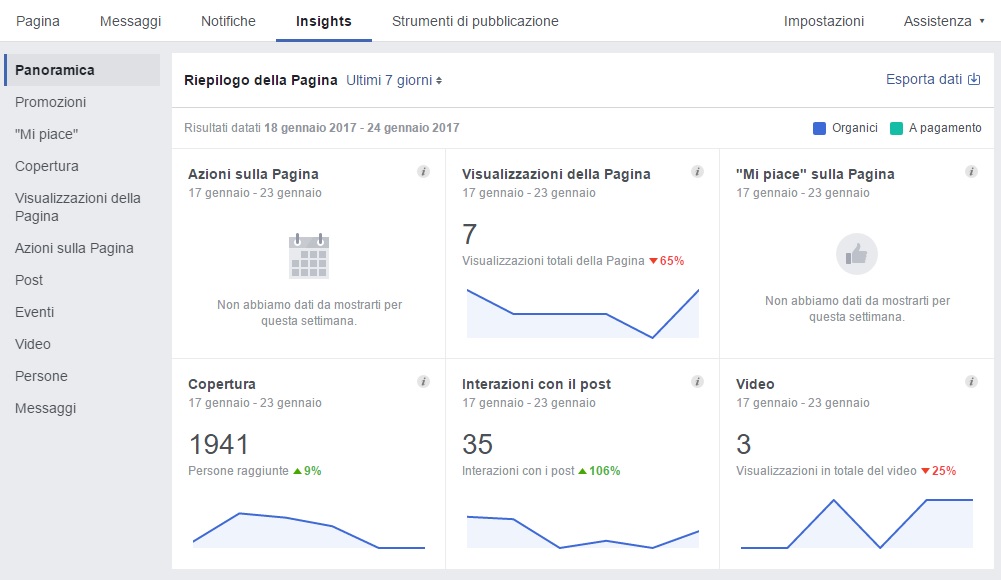1001x580 pixels.
Task: Click the Risultati datati date range text
Action: pos(322,128)
